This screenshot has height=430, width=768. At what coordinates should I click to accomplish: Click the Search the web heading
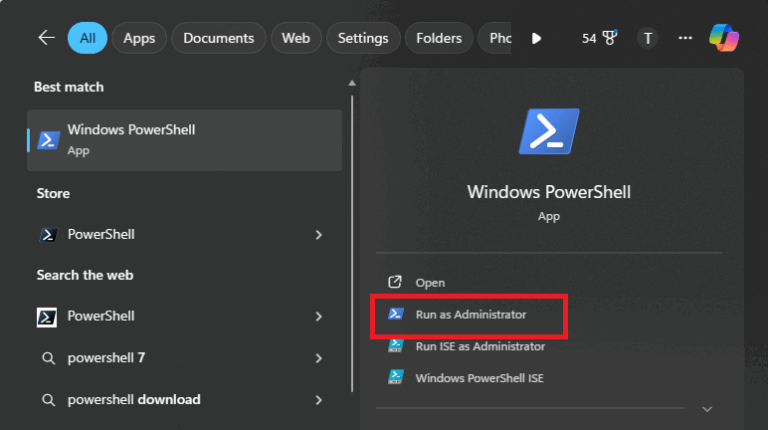coord(85,275)
